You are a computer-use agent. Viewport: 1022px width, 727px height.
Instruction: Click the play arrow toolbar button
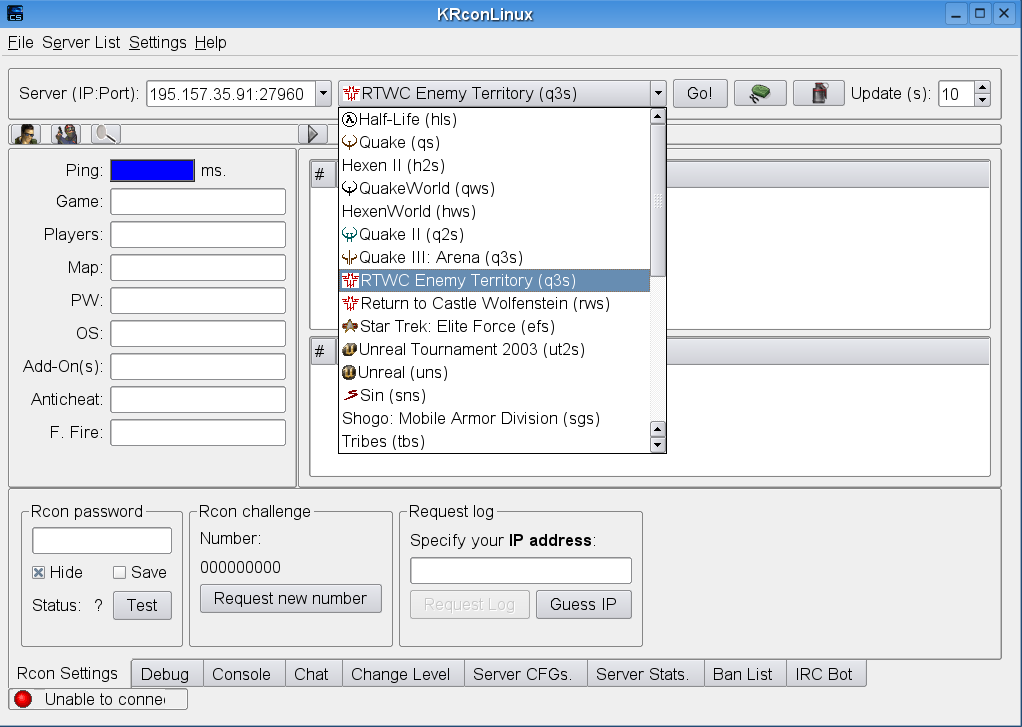pos(313,134)
